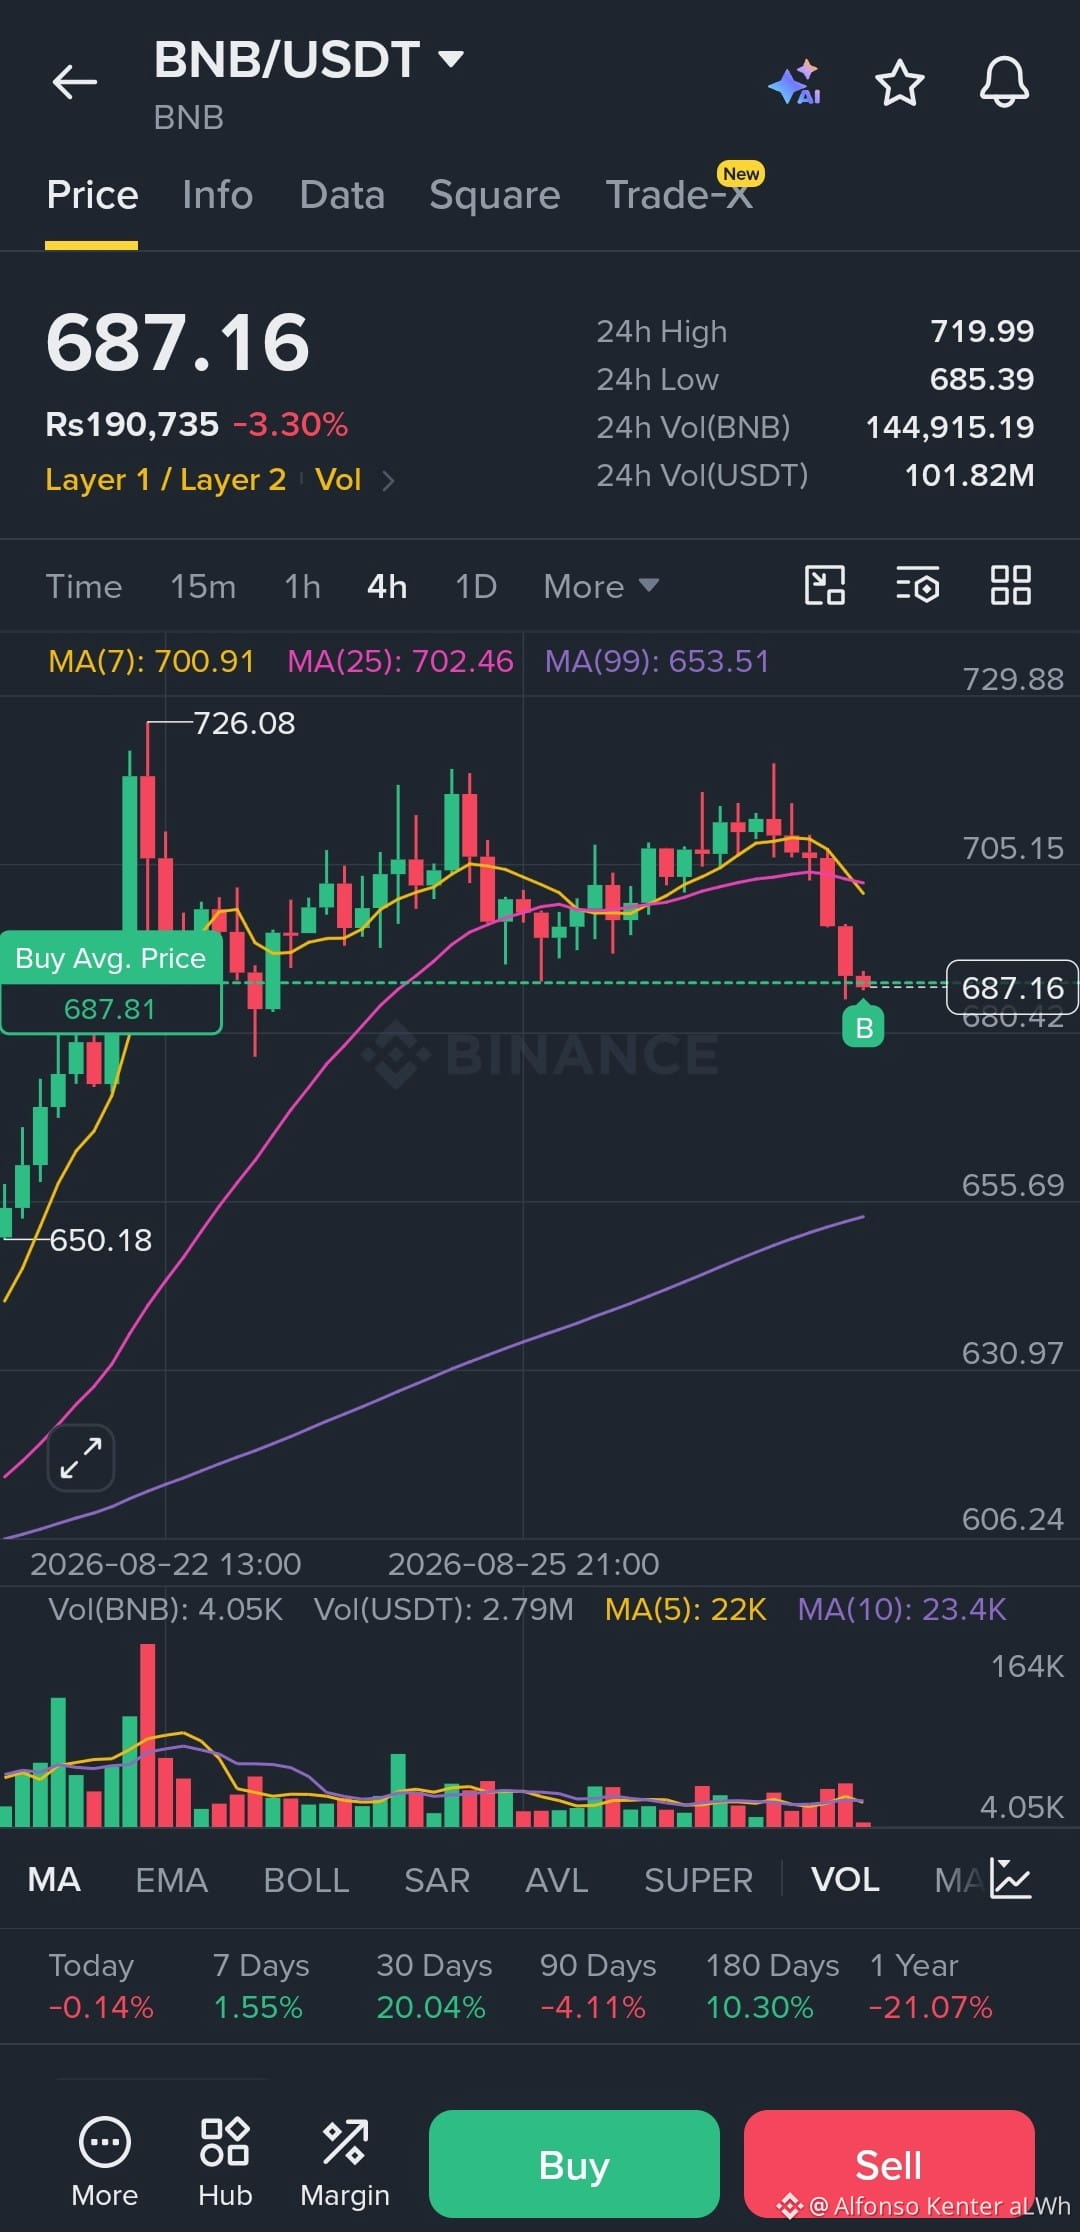Open Margin trading icon

tap(345, 2164)
